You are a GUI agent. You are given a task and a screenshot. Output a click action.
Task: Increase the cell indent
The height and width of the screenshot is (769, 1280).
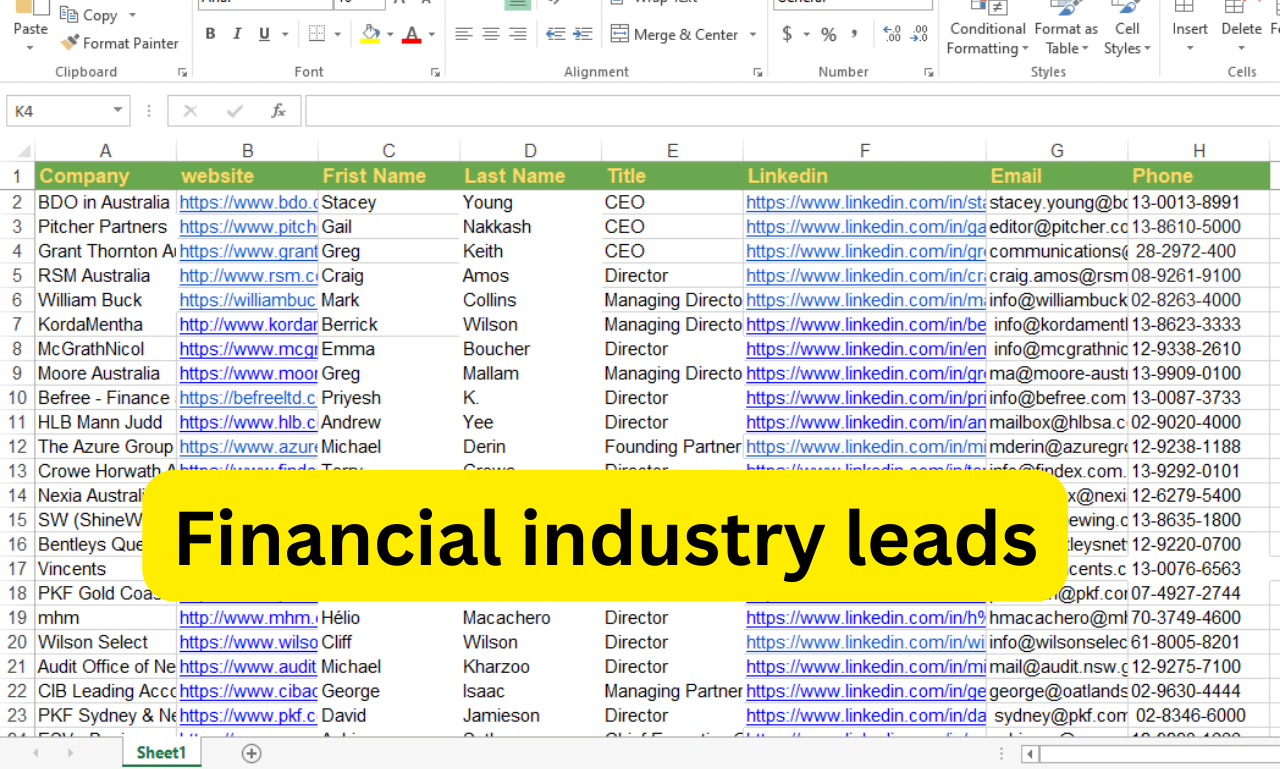click(x=583, y=34)
